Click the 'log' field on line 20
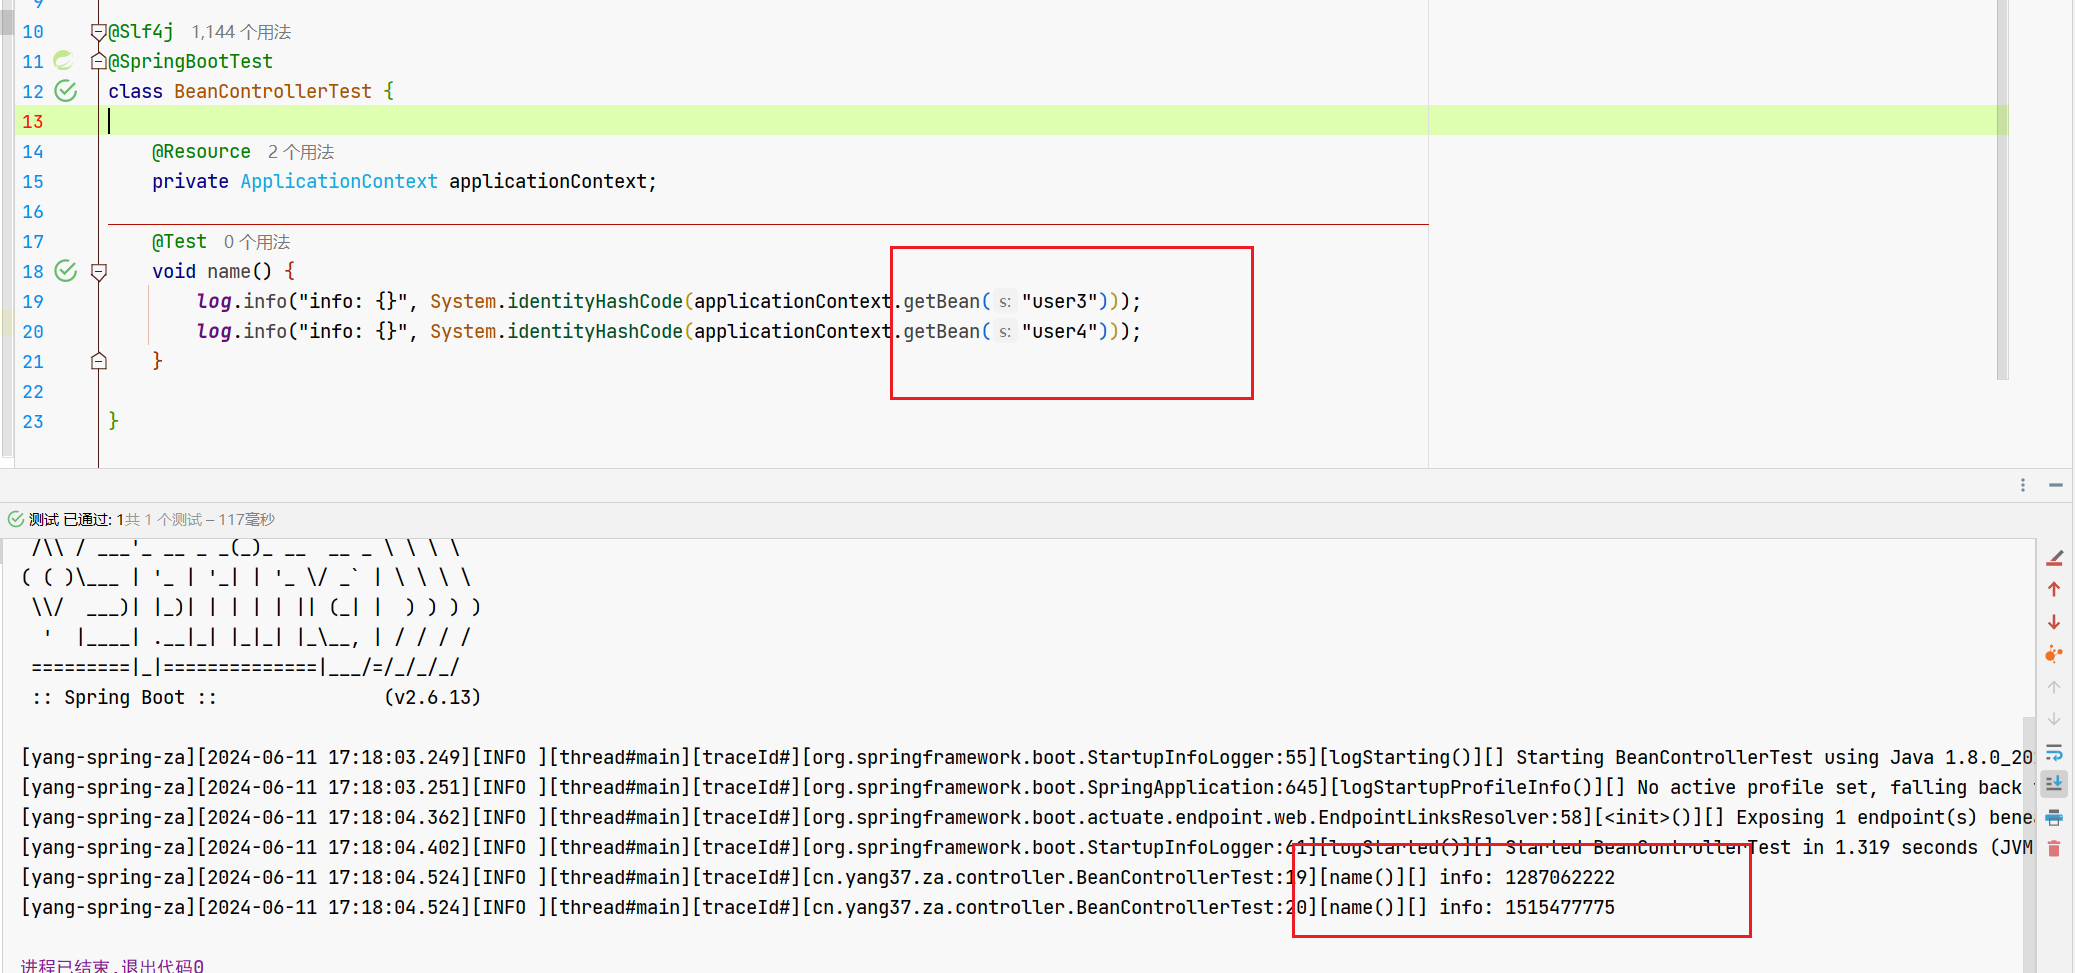Screen dimensions: 2075x973 214,331
